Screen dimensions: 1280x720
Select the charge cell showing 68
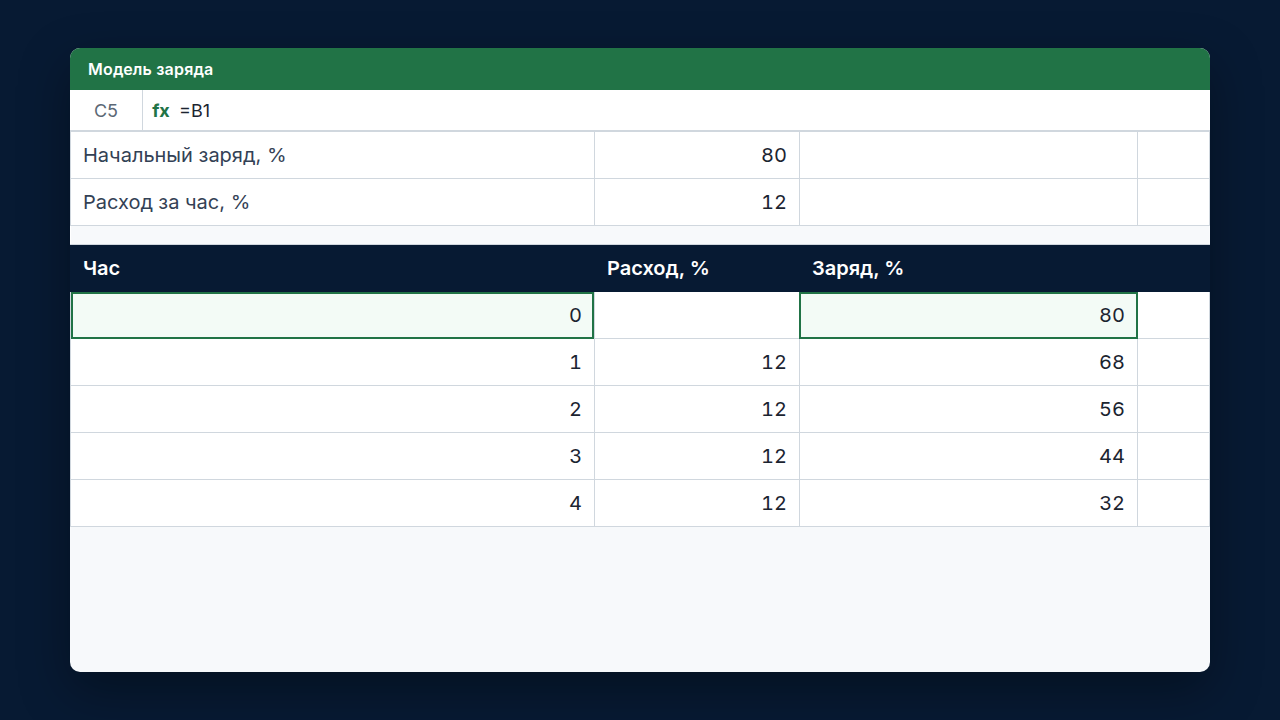[969, 362]
